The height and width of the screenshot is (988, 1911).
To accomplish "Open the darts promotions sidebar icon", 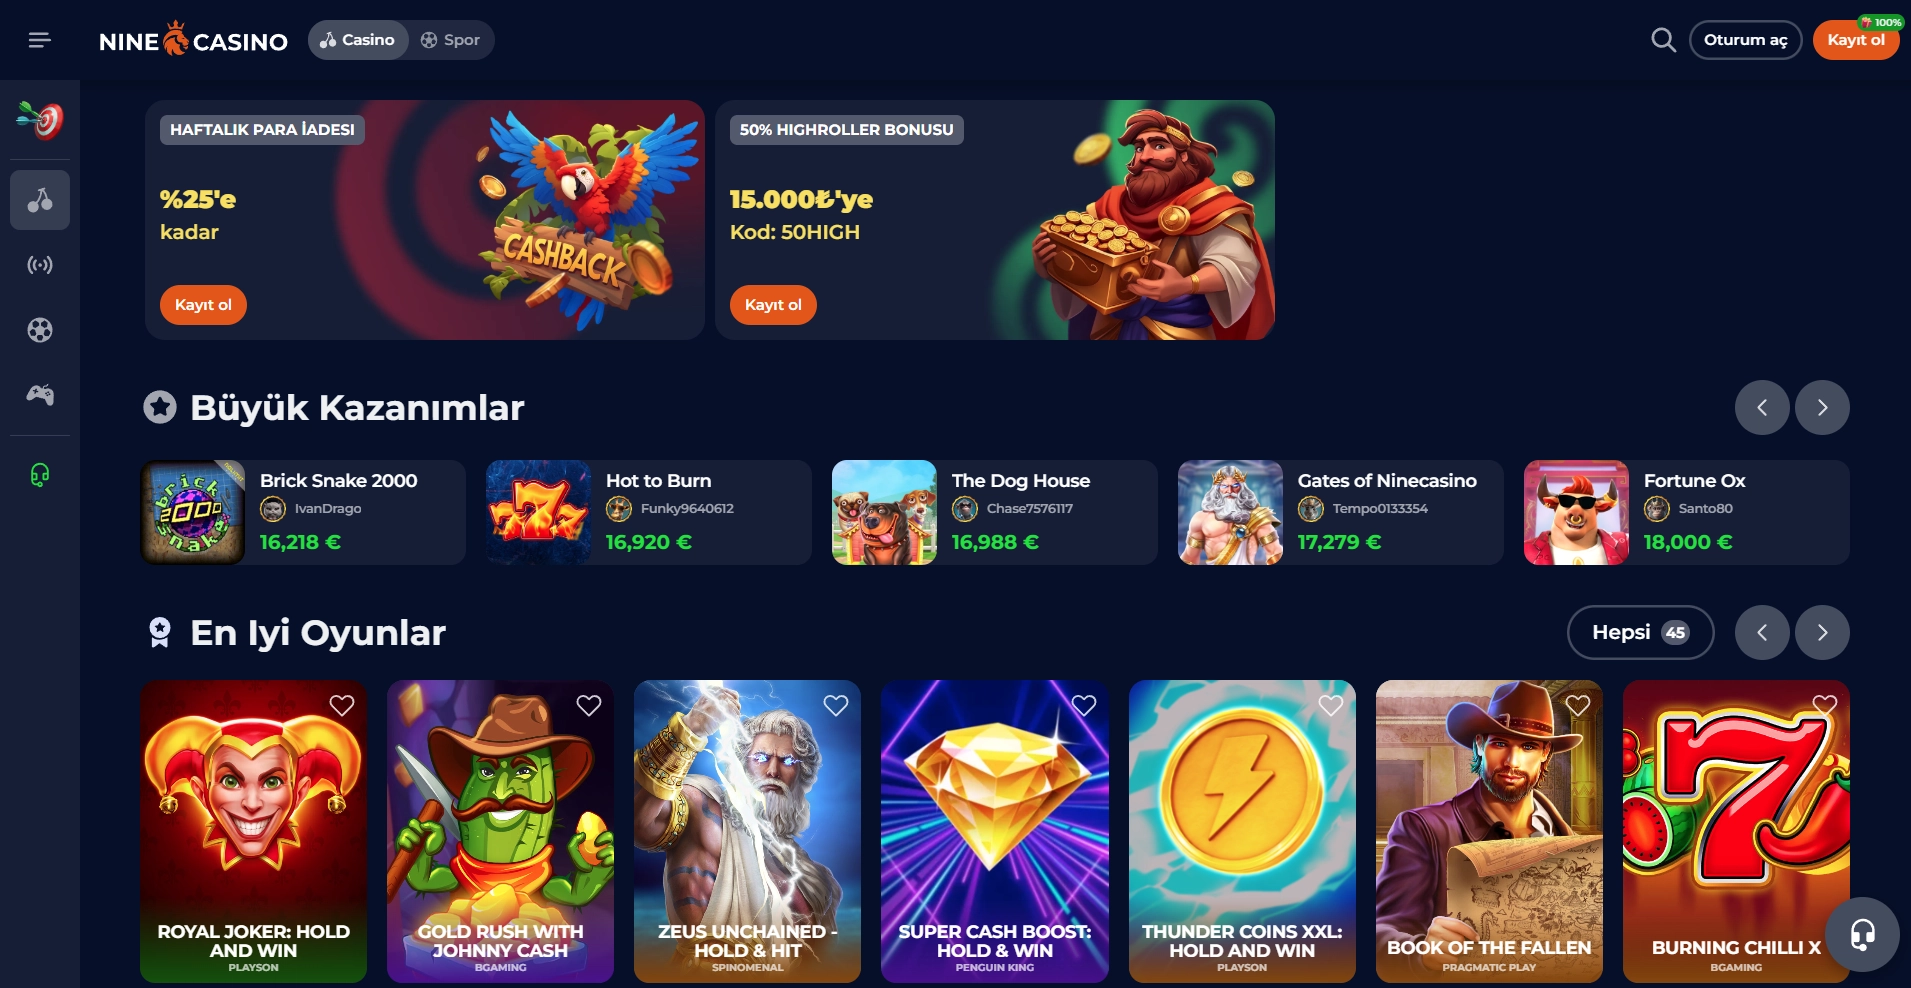I will point(40,120).
